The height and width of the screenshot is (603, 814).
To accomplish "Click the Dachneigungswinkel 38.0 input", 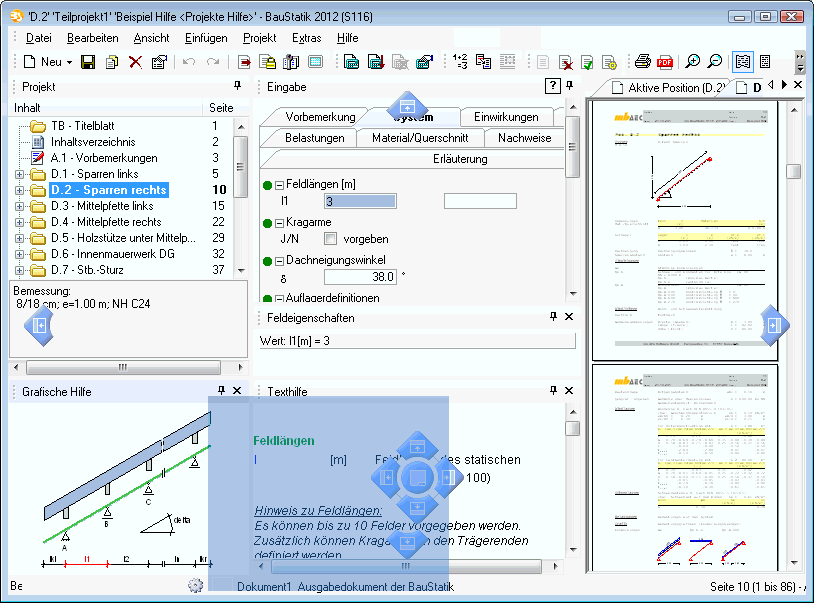I will [360, 277].
